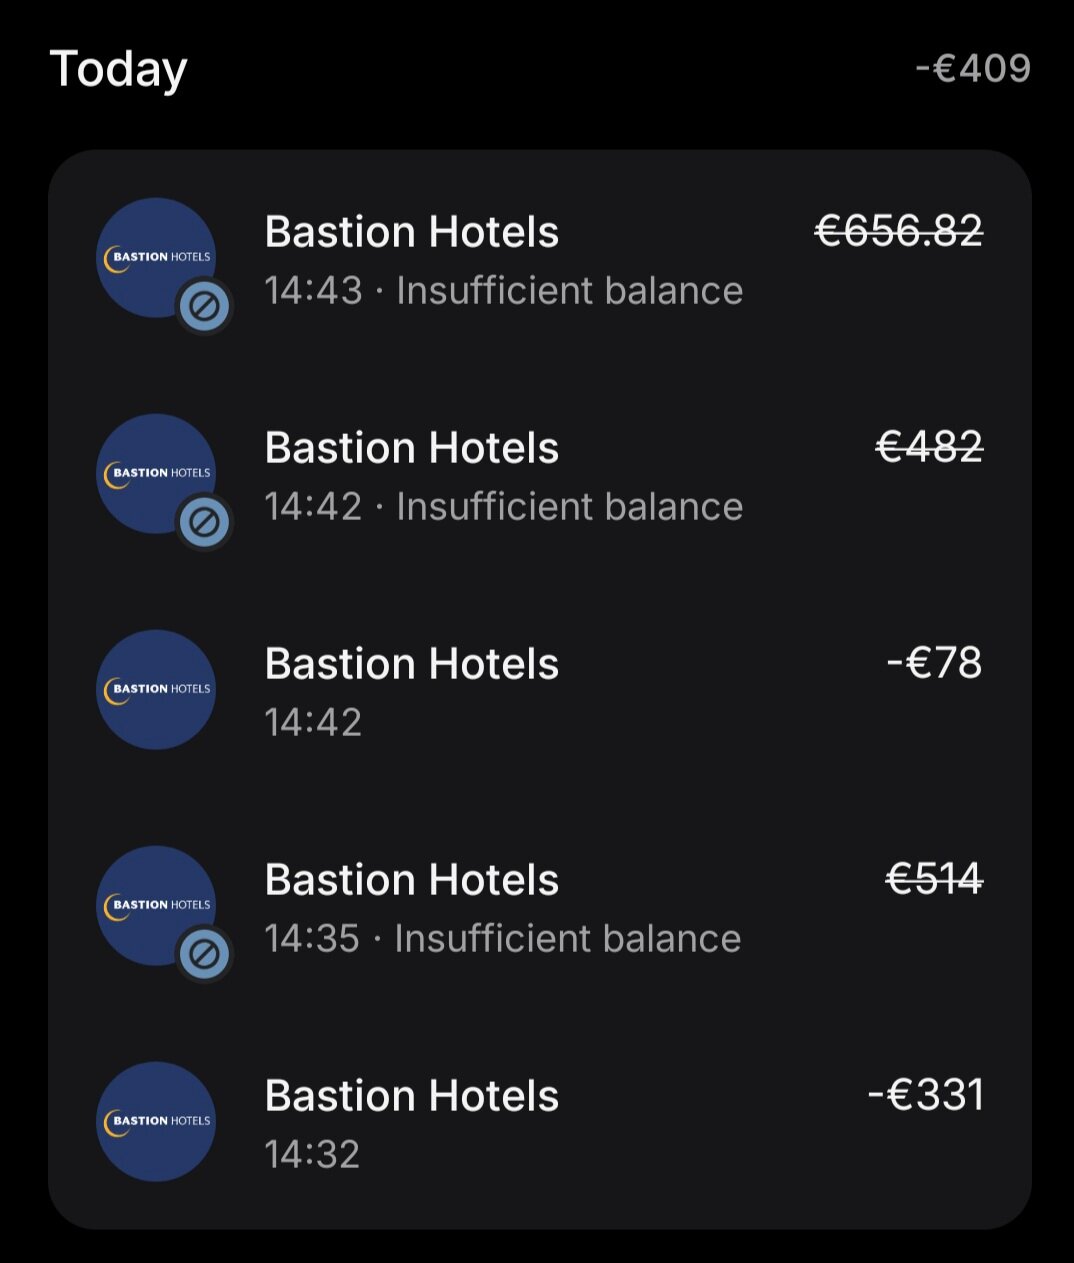
Task: Tap the struck-through €514 amount
Action: (x=934, y=879)
